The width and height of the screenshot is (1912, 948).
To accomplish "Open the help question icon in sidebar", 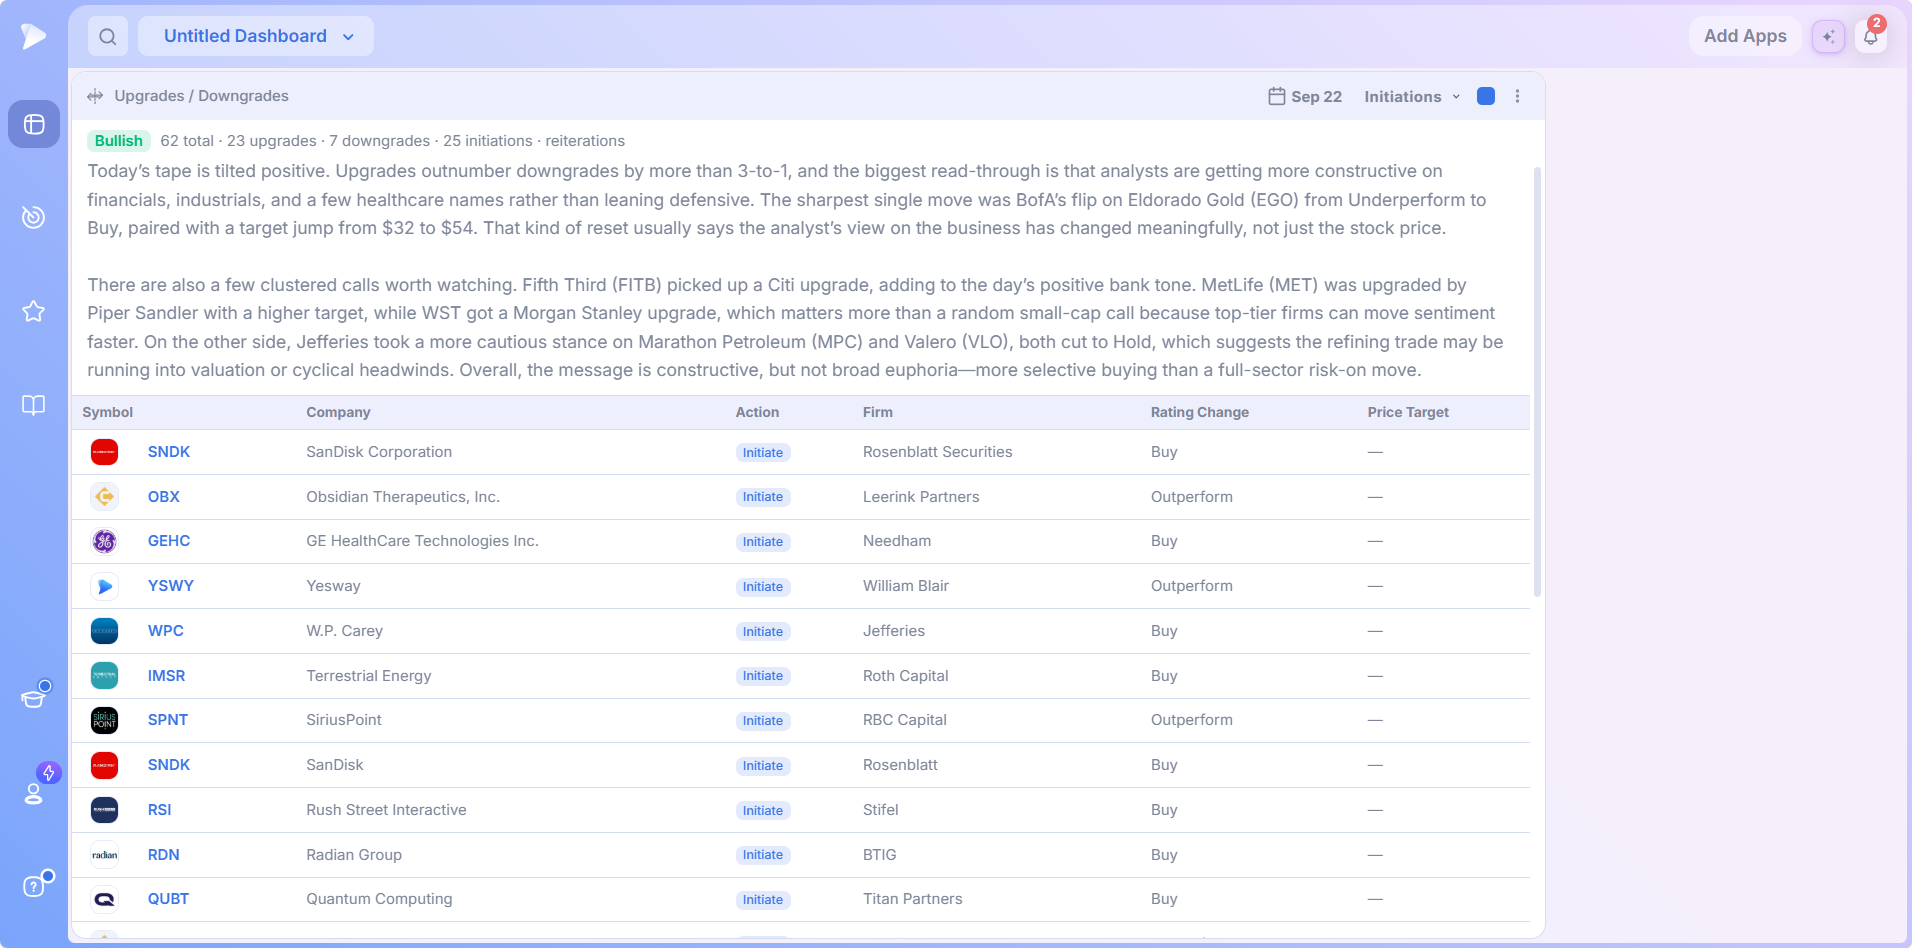I will 34,886.
